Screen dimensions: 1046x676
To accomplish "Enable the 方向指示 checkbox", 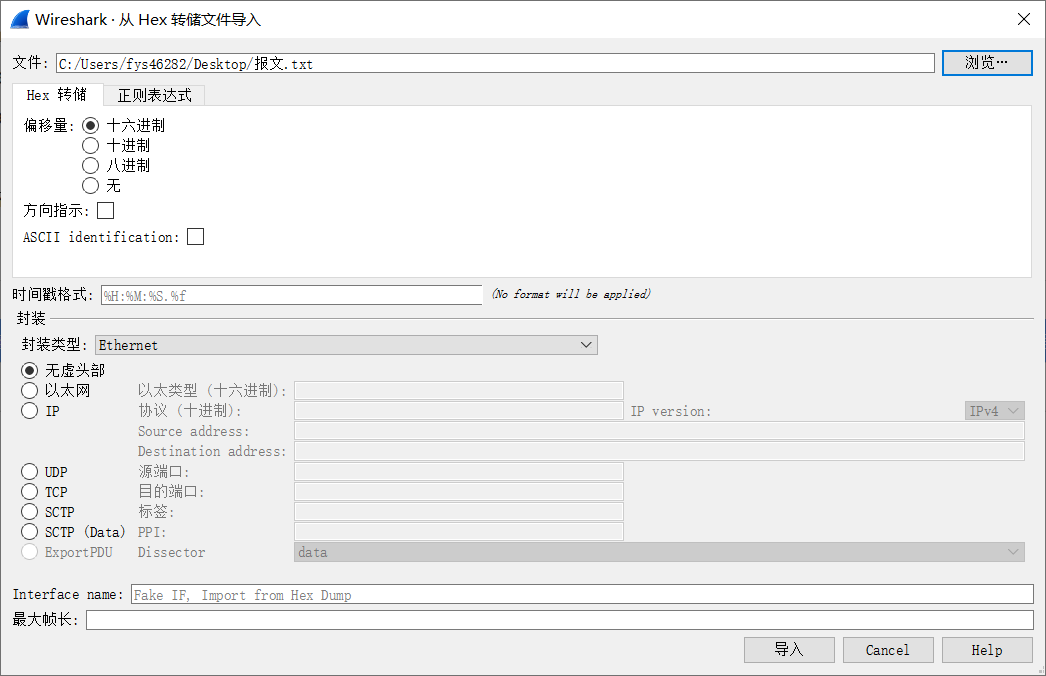I will 105,211.
